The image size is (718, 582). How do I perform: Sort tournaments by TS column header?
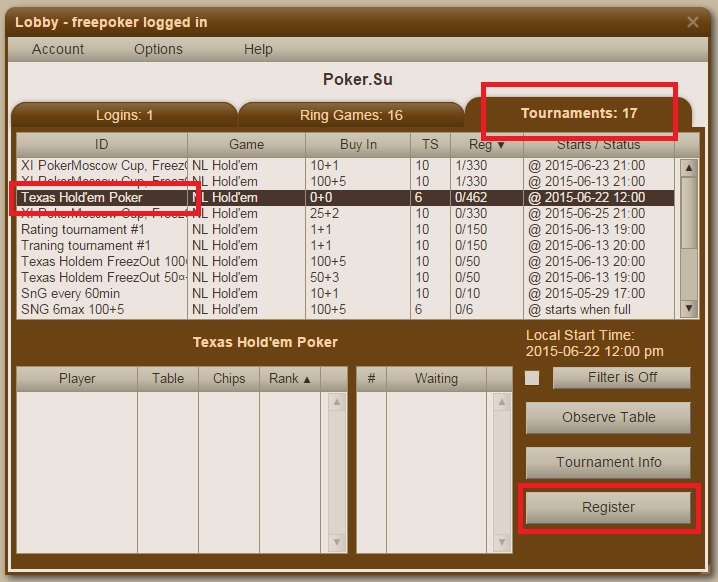pyautogui.click(x=430, y=145)
